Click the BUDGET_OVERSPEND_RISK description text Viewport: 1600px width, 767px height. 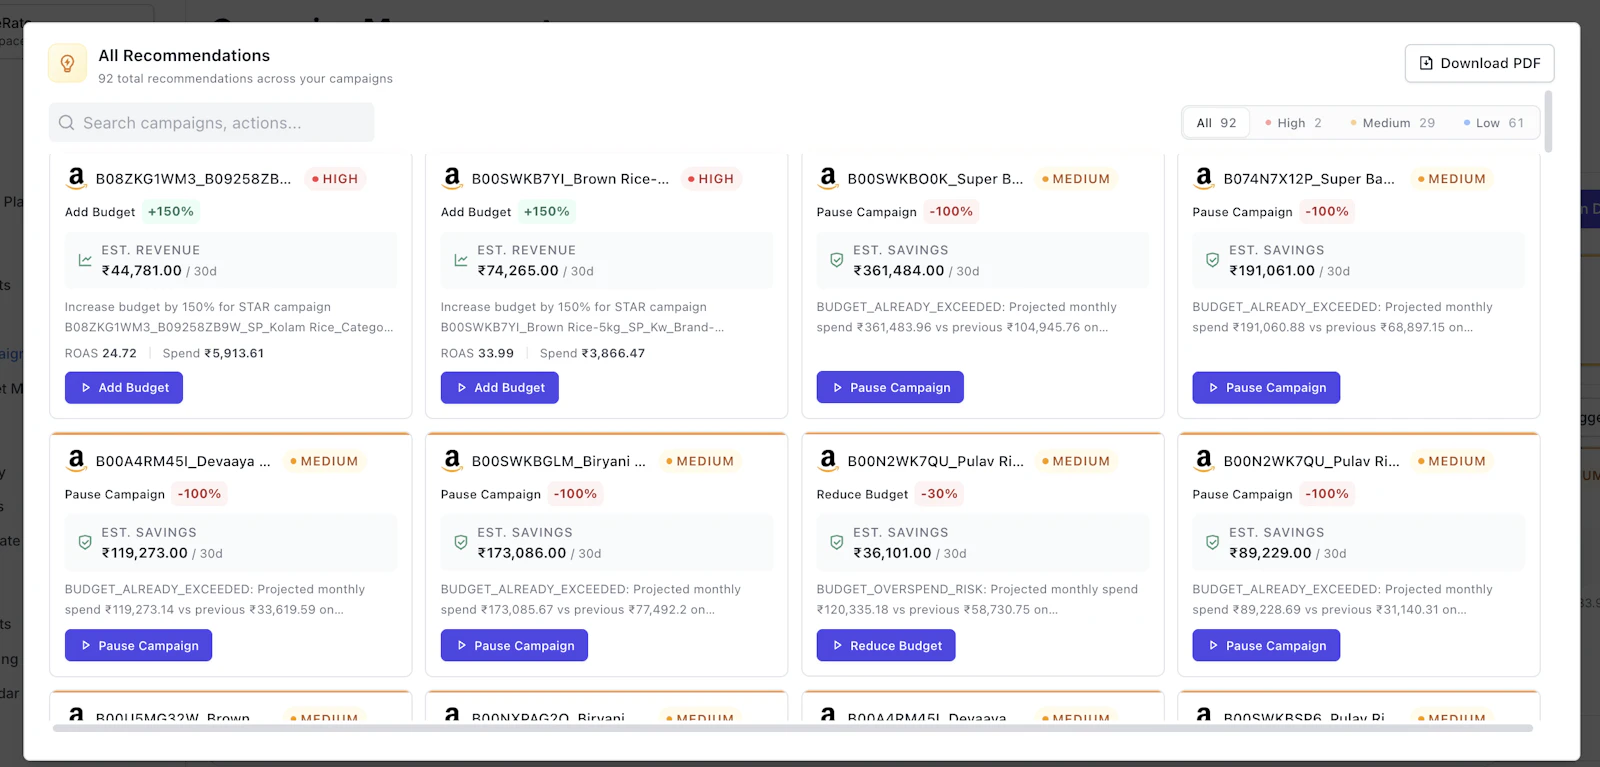[977, 599]
